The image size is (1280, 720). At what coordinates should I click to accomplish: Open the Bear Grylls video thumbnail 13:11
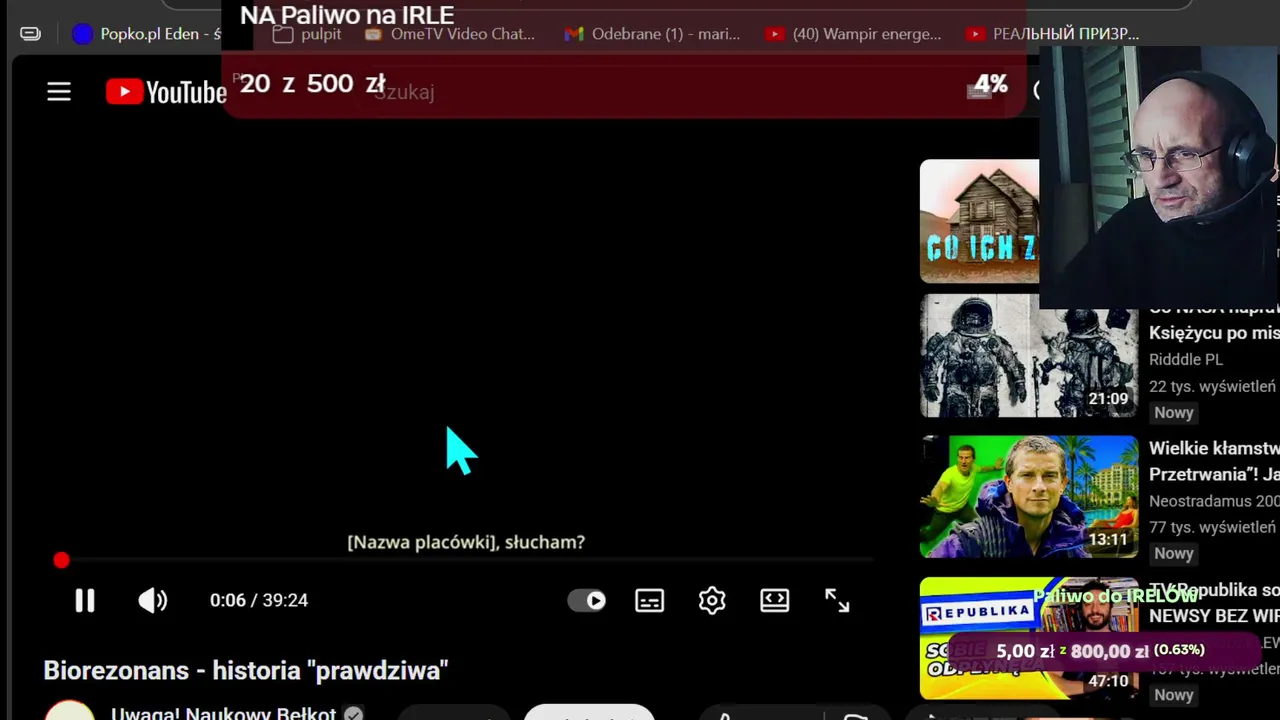pos(1029,497)
